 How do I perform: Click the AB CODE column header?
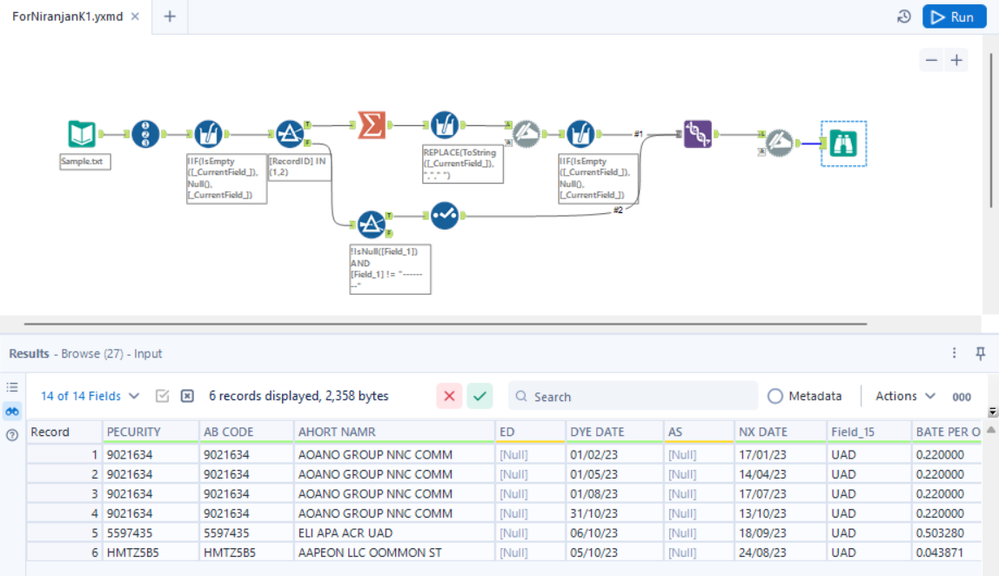click(246, 432)
